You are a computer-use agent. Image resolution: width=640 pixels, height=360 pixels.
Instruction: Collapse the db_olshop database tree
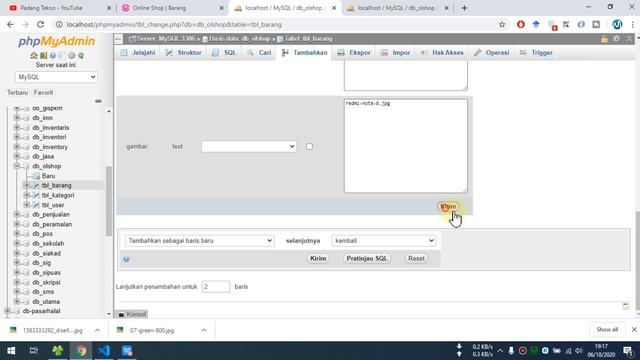pos(17,166)
